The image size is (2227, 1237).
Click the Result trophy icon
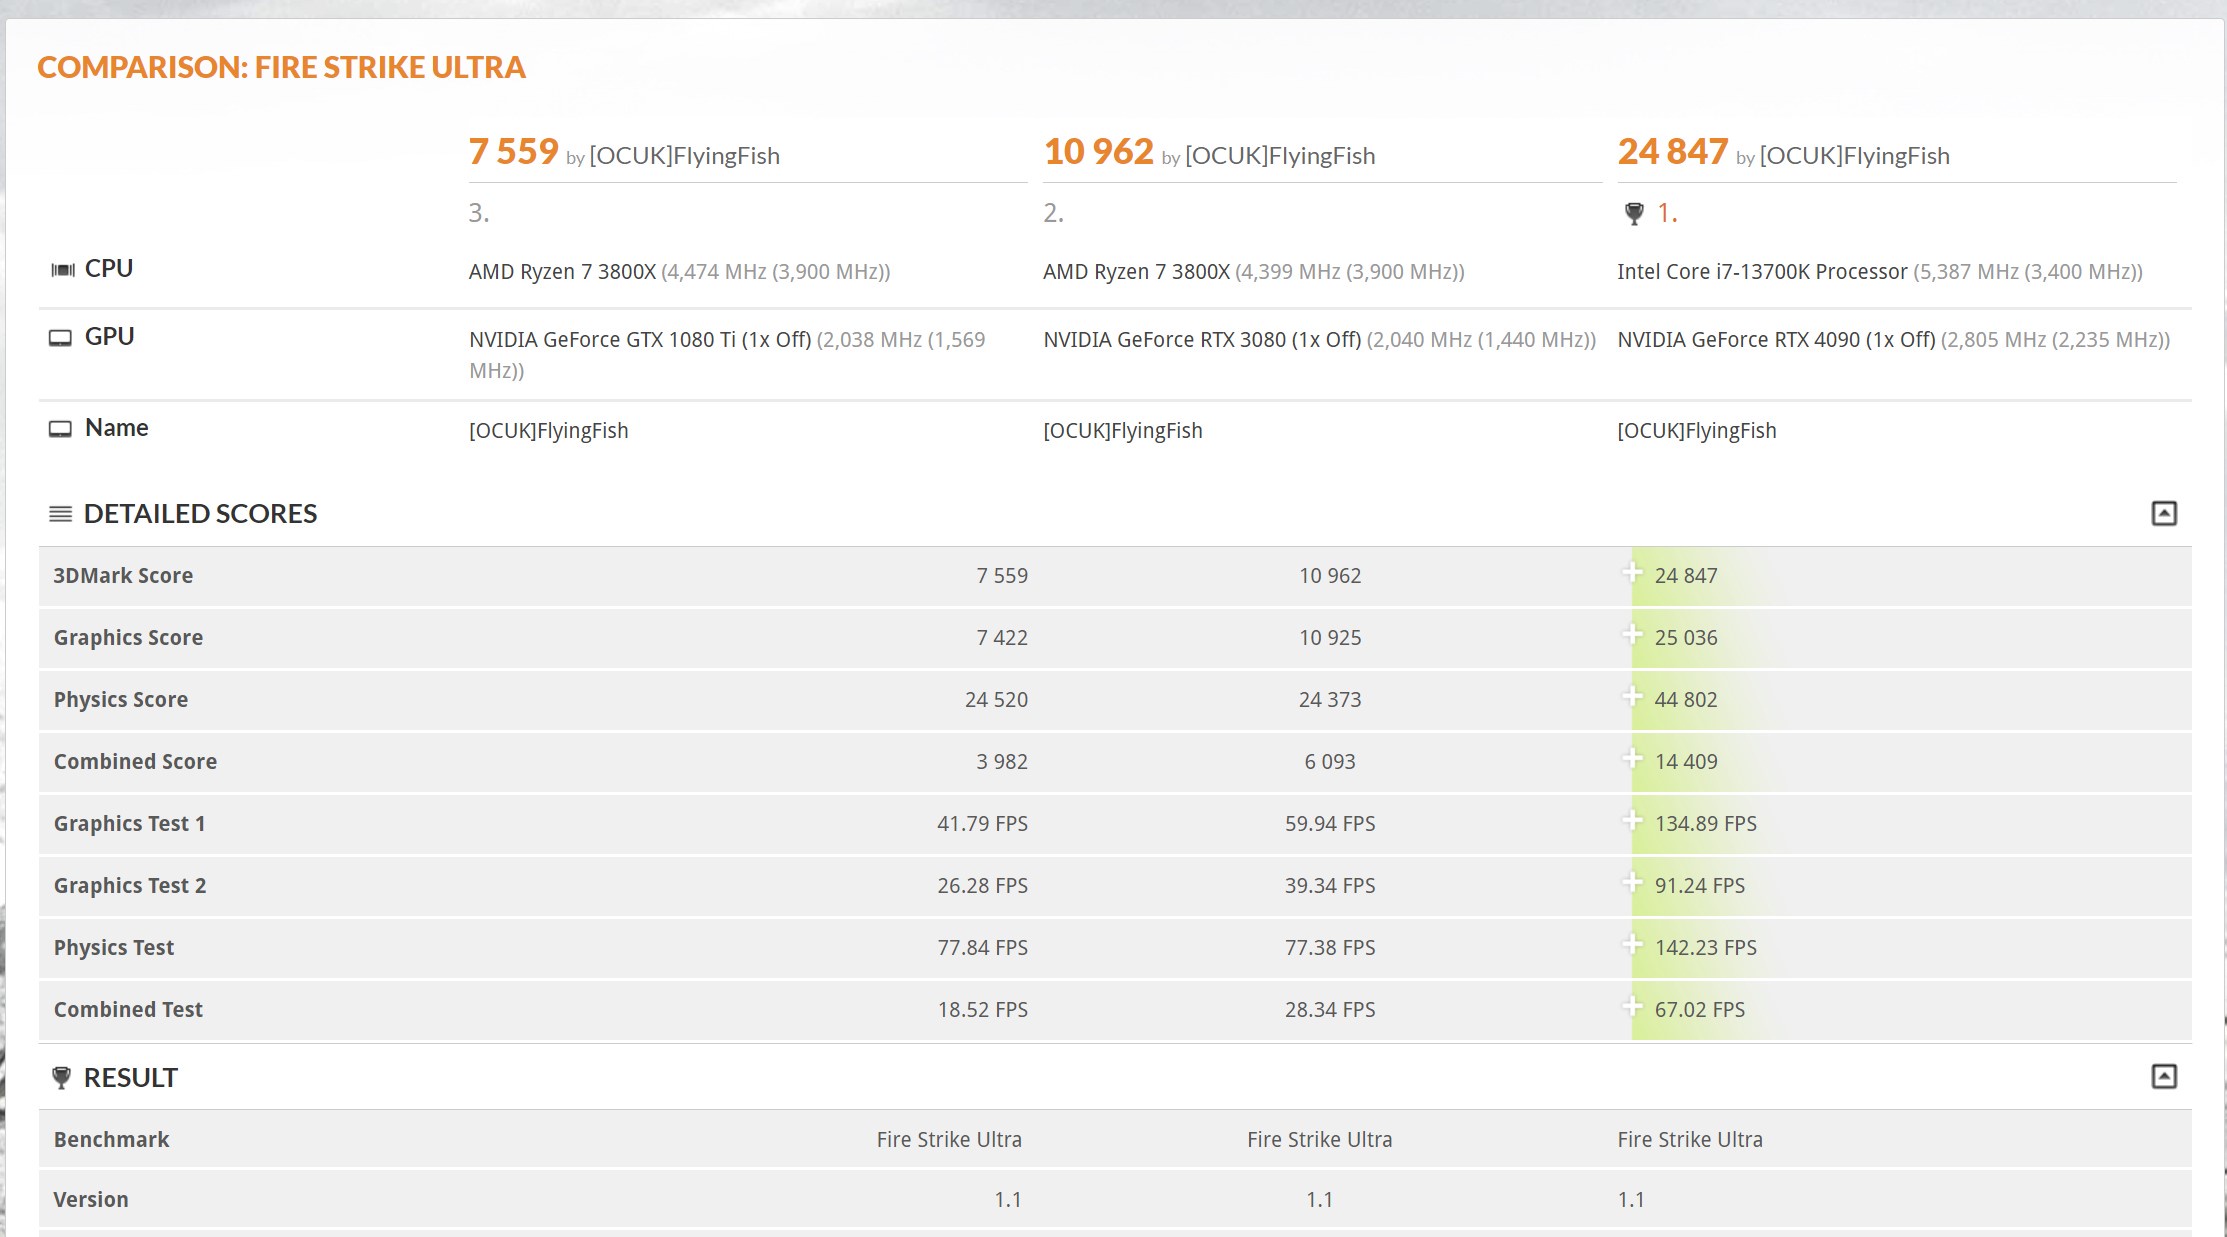click(x=61, y=1077)
